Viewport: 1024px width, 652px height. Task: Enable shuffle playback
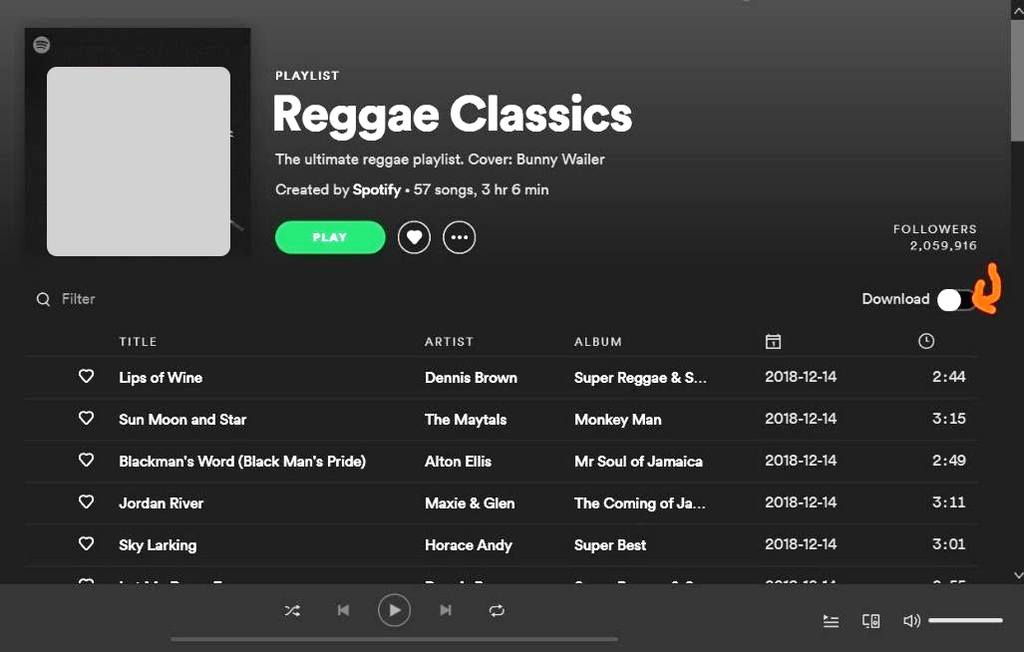pyautogui.click(x=292, y=611)
